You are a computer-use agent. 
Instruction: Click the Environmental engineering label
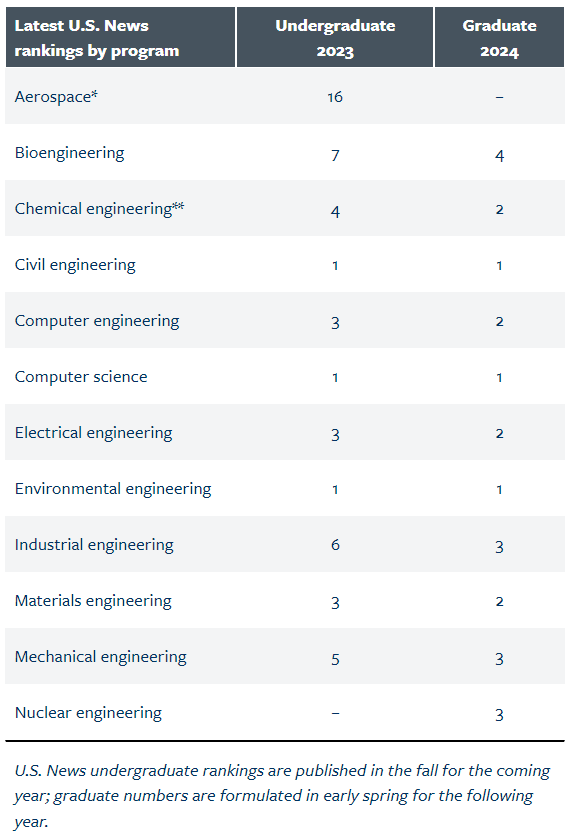(x=113, y=489)
